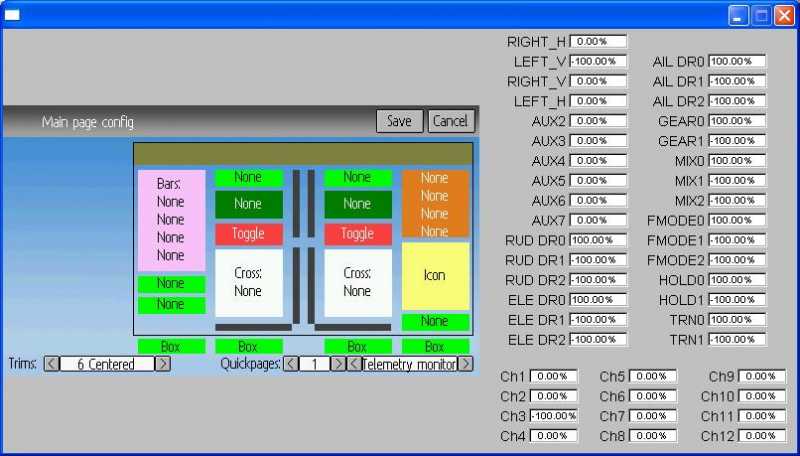Click the window maximize button

tap(761, 15)
